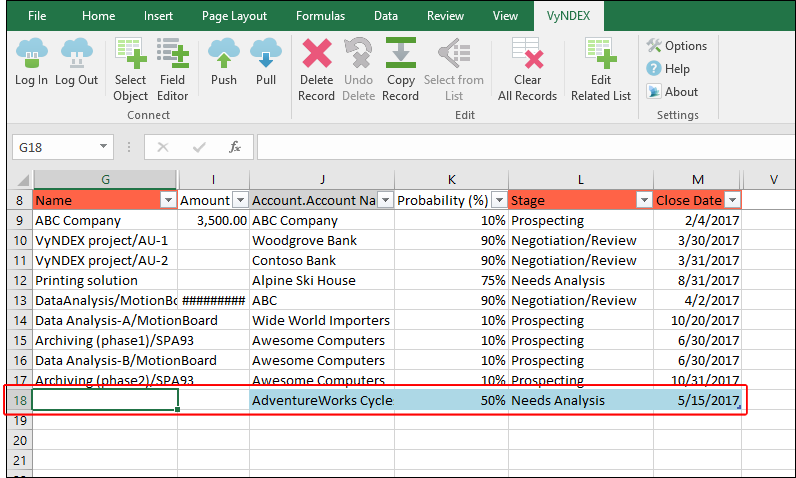Click the Name Box showing G18
Image resolution: width=796 pixels, height=478 pixels.
[62, 147]
